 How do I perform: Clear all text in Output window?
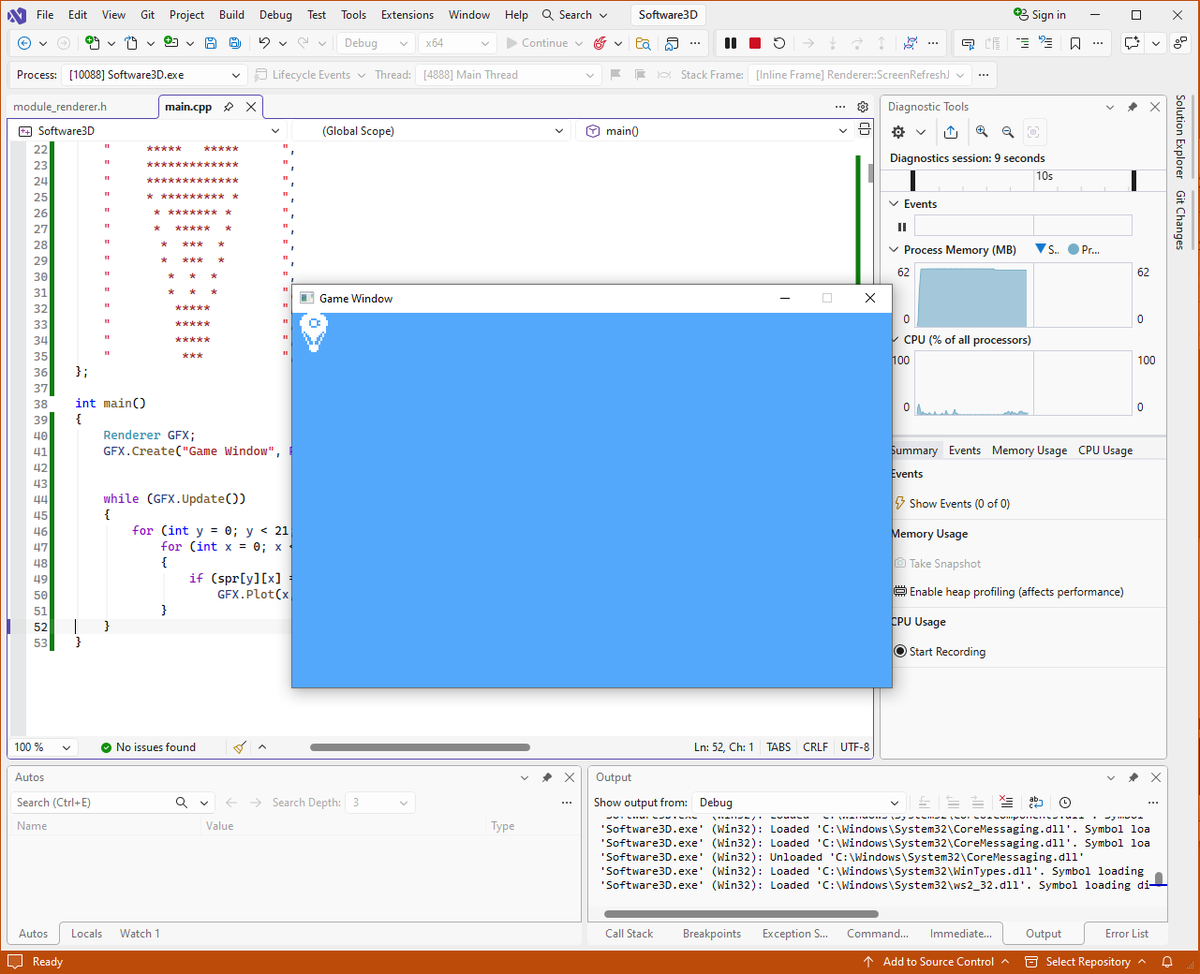1006,802
